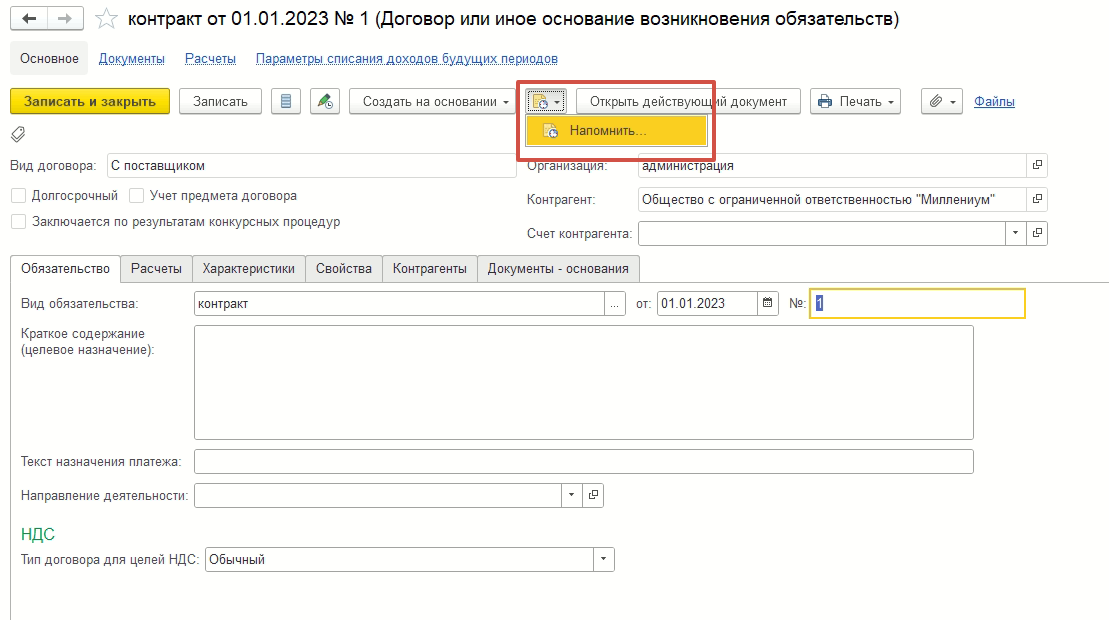Enable the Учет предмета договора checkbox
Image resolution: width=1109 pixels, height=620 pixels.
[x=137, y=196]
